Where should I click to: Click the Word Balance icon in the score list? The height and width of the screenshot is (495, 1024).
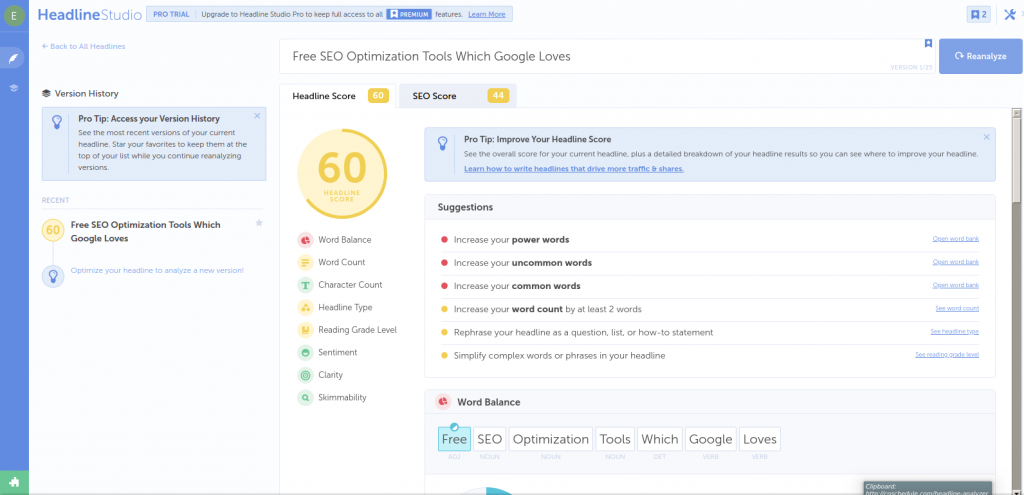click(x=305, y=240)
